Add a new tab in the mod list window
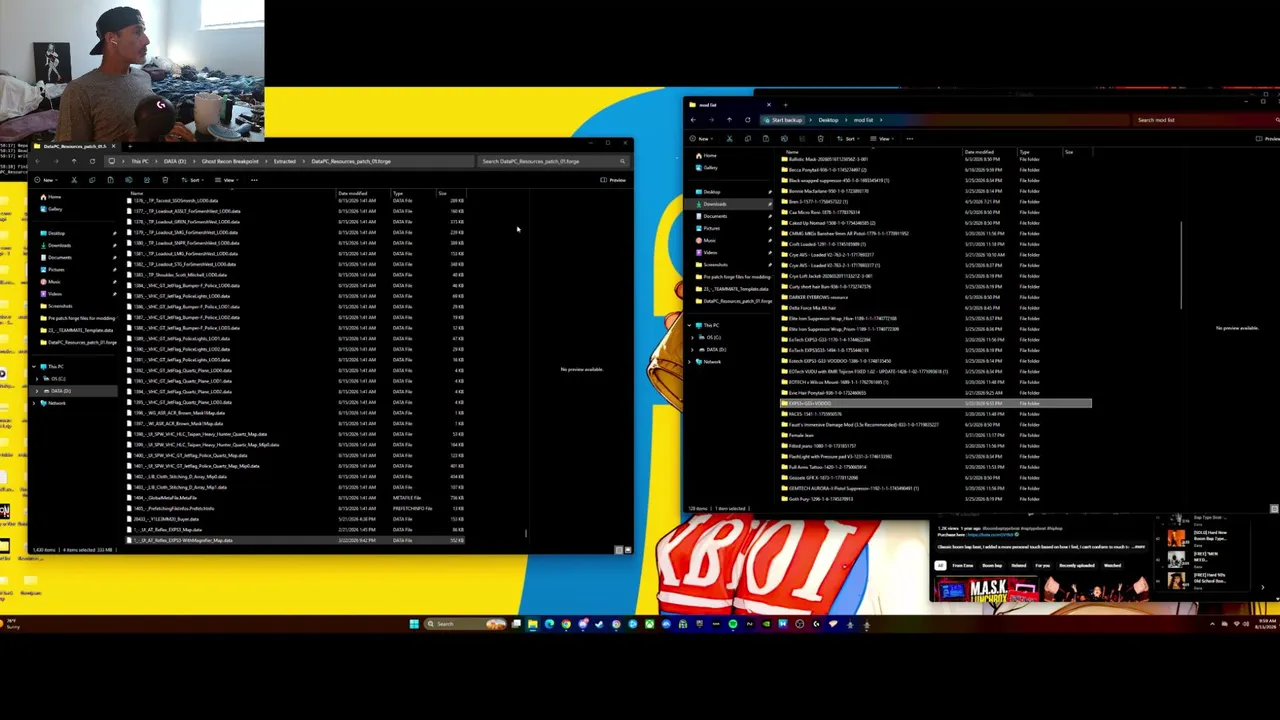This screenshot has height=720, width=1280. pyautogui.click(x=786, y=105)
